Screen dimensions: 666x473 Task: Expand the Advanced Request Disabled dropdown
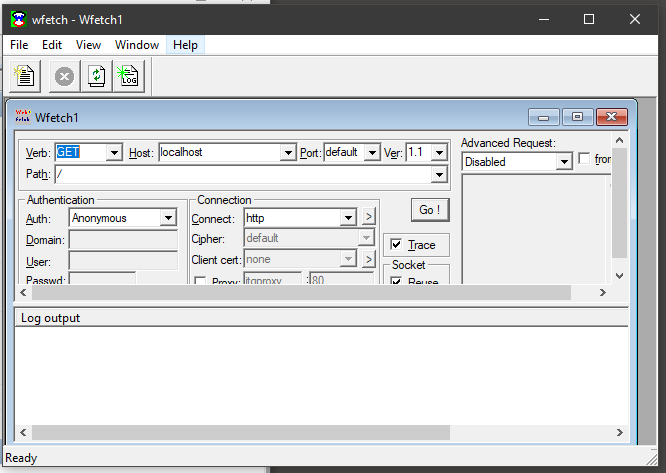coord(564,162)
